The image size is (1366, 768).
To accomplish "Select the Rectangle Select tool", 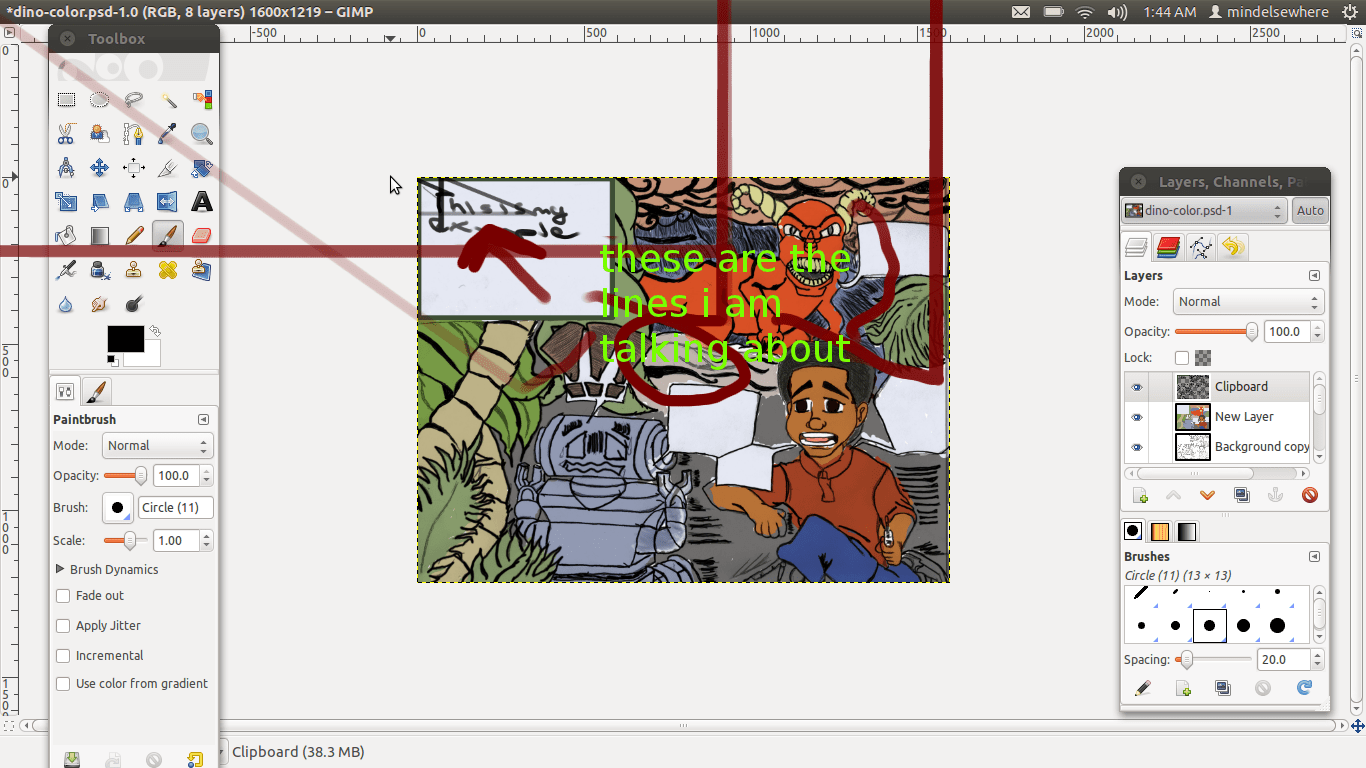I will [x=66, y=100].
